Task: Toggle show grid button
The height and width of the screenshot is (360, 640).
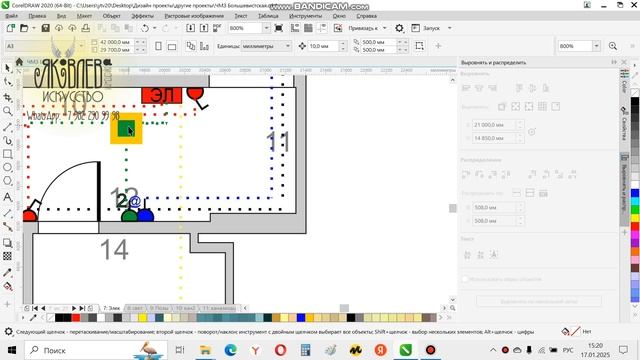Action: pos(308,28)
